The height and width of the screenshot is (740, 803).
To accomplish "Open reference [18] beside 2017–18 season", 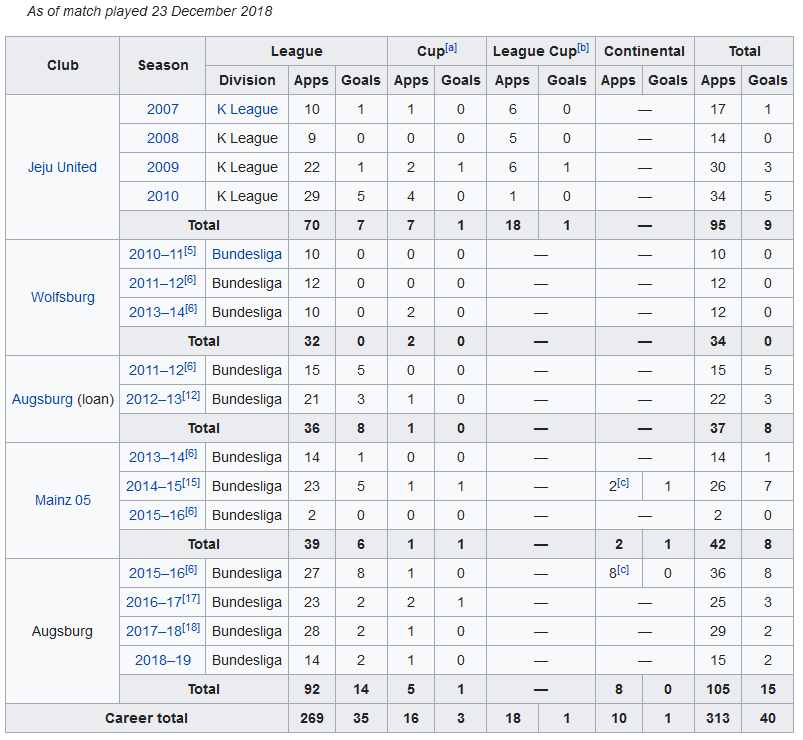I will (x=190, y=627).
